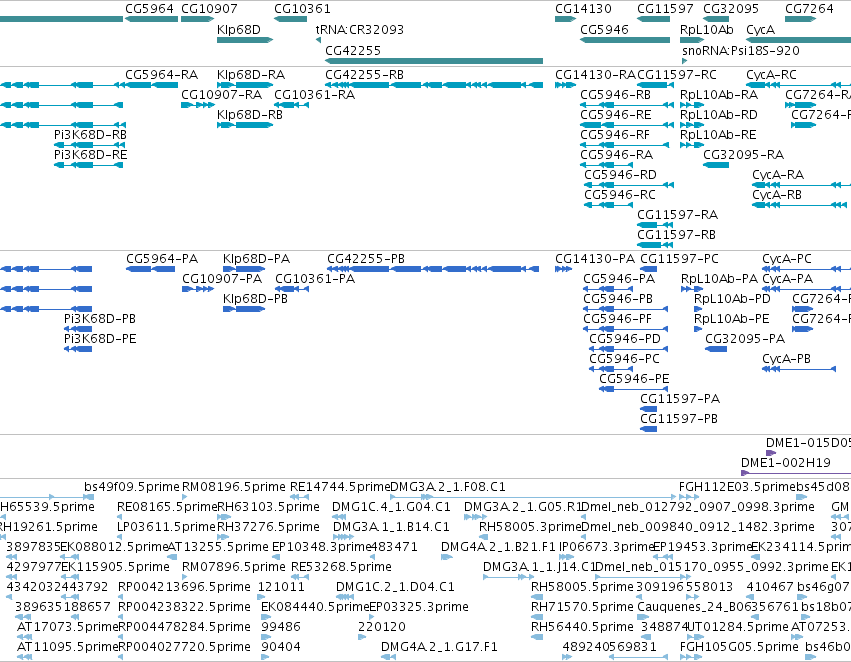Click the CG11597-PA protein label

coord(680,398)
